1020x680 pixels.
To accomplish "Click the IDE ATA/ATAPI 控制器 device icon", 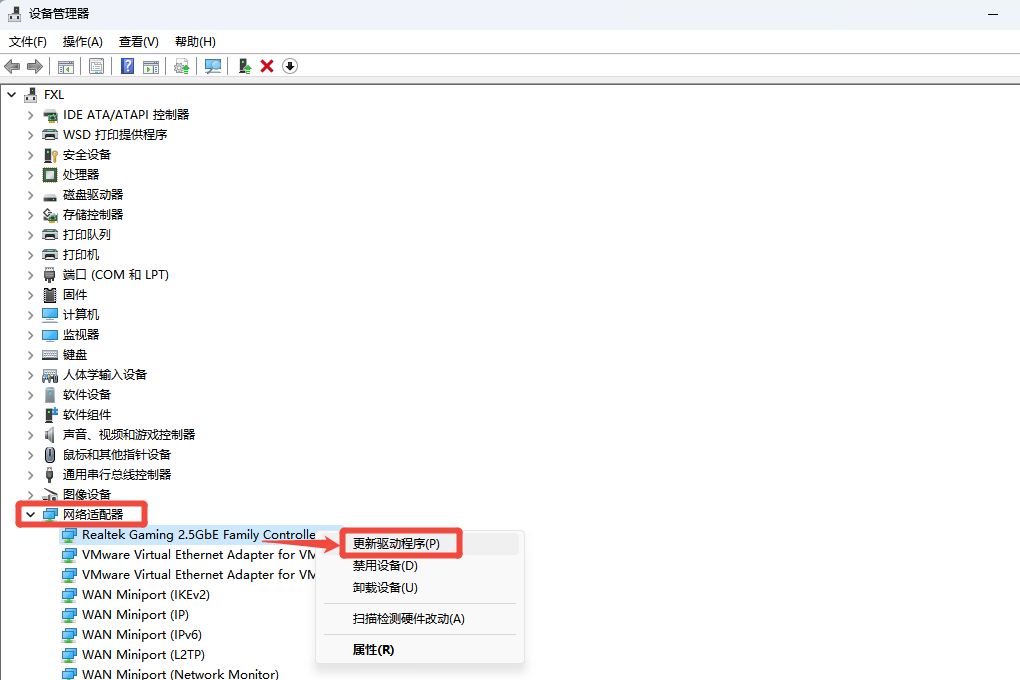I will click(x=50, y=115).
